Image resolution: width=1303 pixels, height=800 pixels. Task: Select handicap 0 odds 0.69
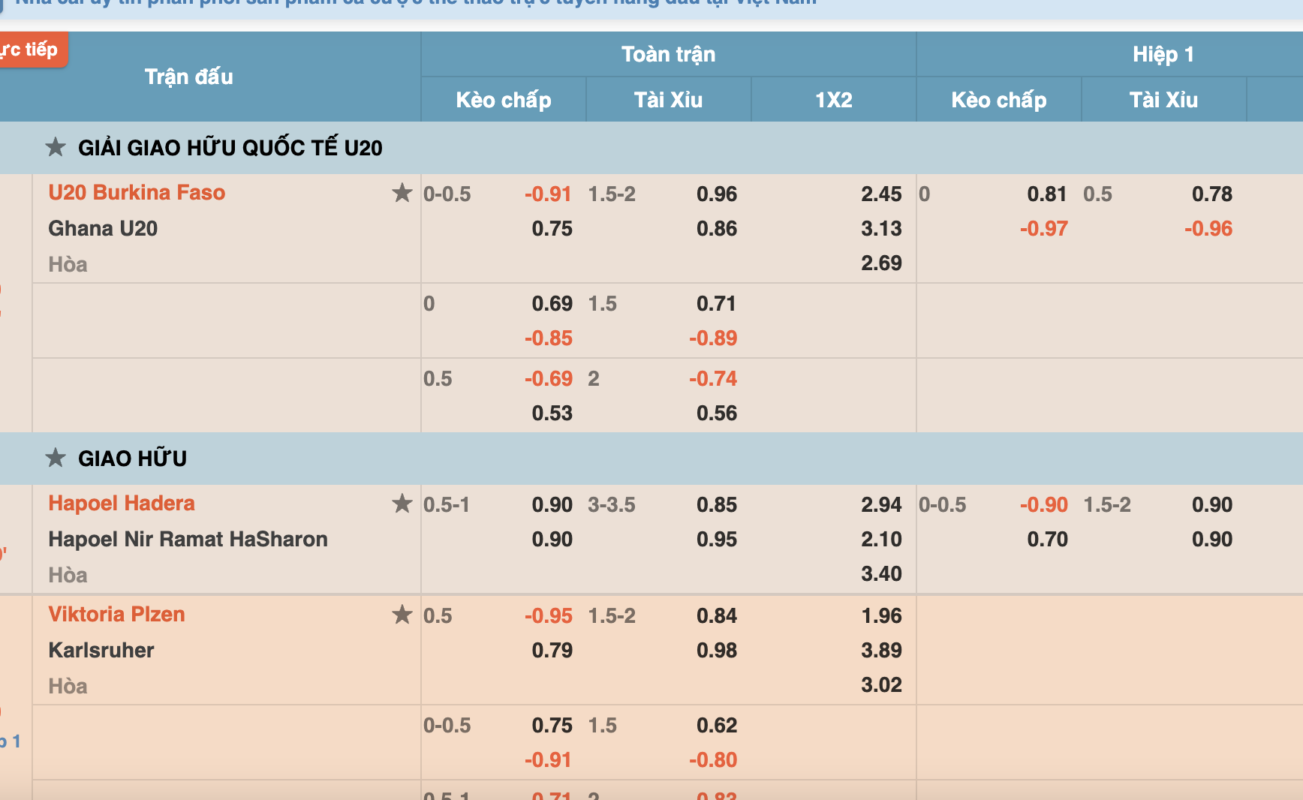pyautogui.click(x=552, y=304)
